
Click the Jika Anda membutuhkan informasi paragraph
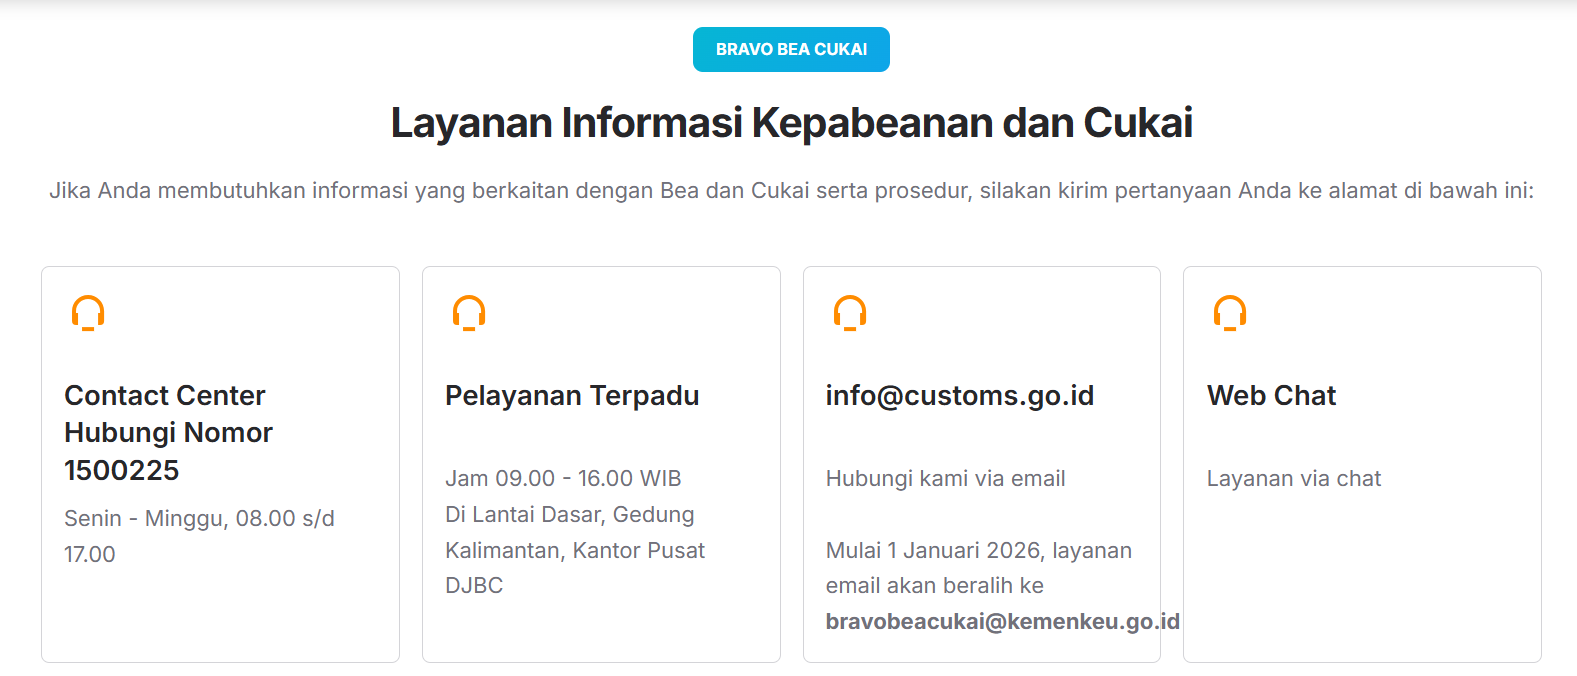tap(791, 191)
